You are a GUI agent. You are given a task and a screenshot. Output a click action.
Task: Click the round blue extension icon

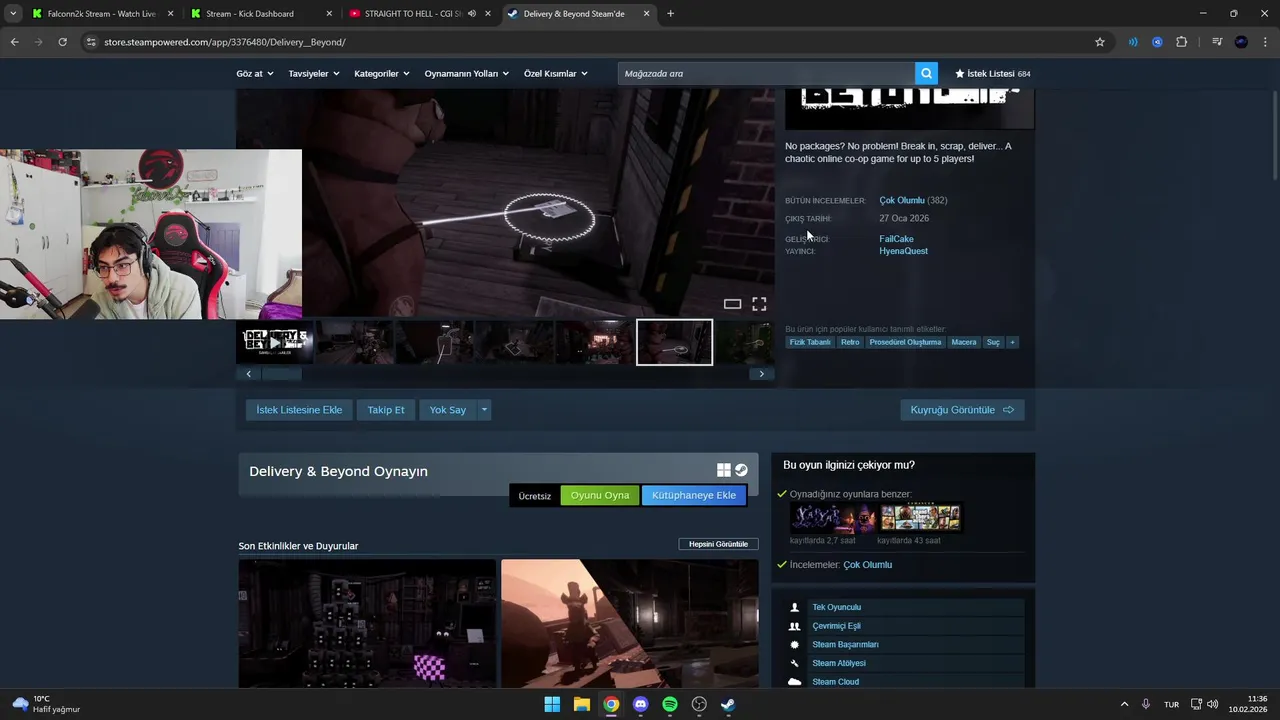(1157, 42)
